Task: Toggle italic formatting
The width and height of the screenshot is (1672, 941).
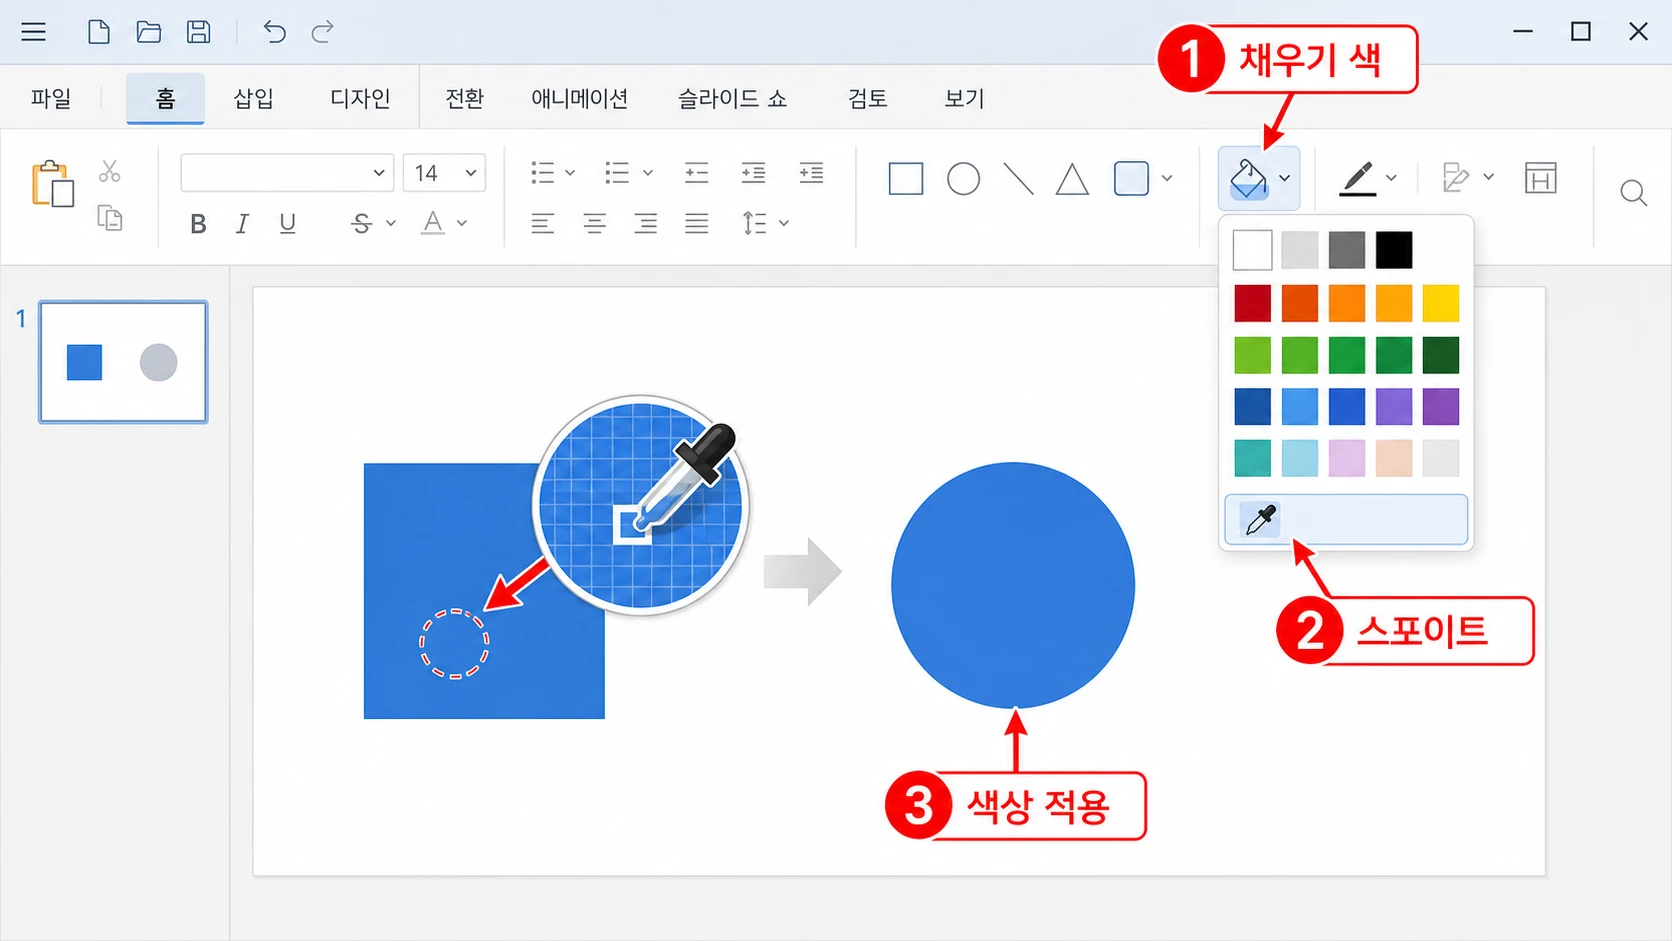Action: click(242, 224)
